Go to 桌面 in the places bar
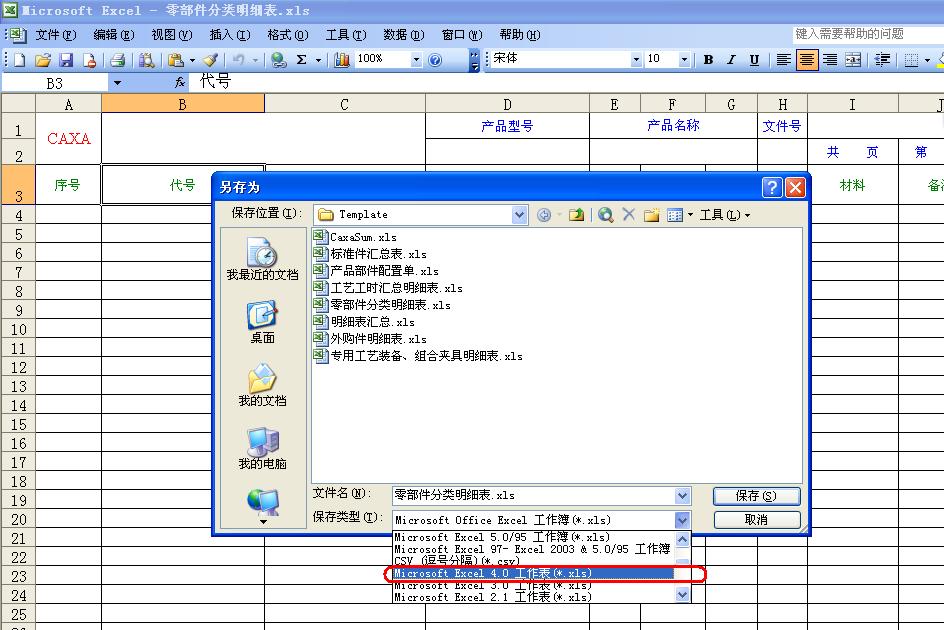Screen dimensions: 944x630 tap(262, 323)
